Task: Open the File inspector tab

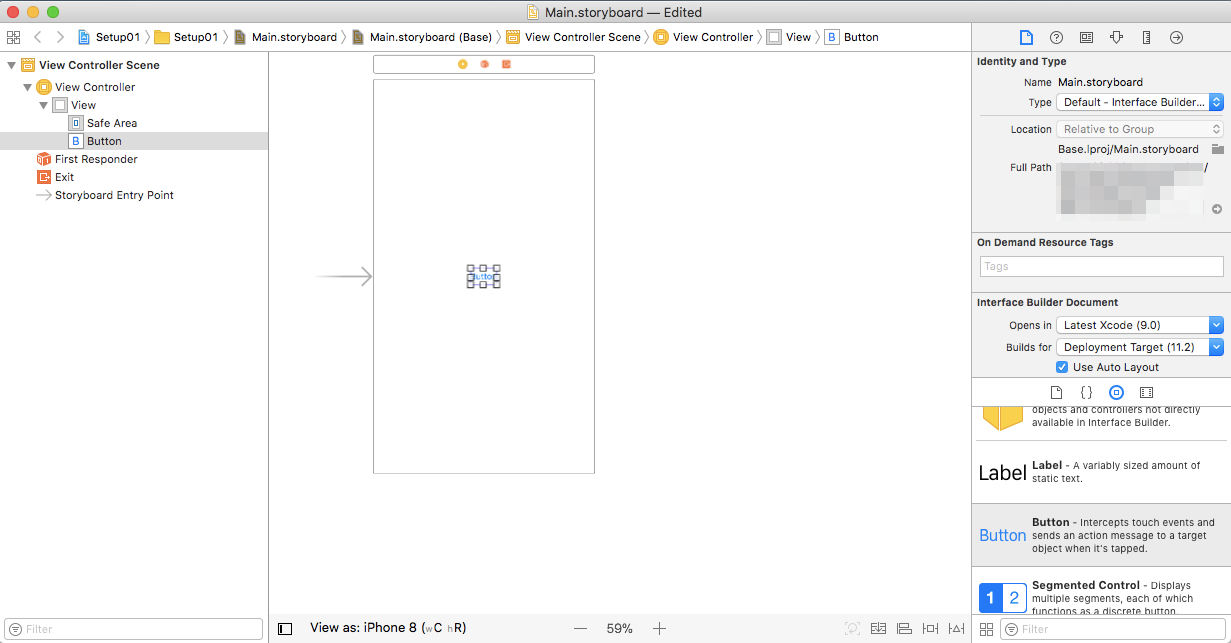Action: click(x=1026, y=37)
